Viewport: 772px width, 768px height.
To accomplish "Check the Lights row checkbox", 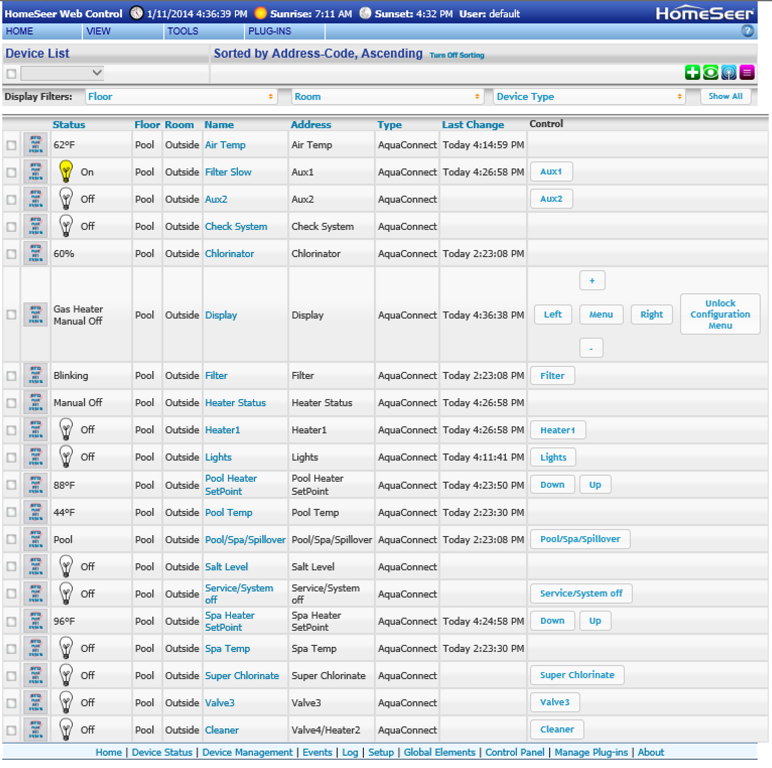I will [11, 457].
